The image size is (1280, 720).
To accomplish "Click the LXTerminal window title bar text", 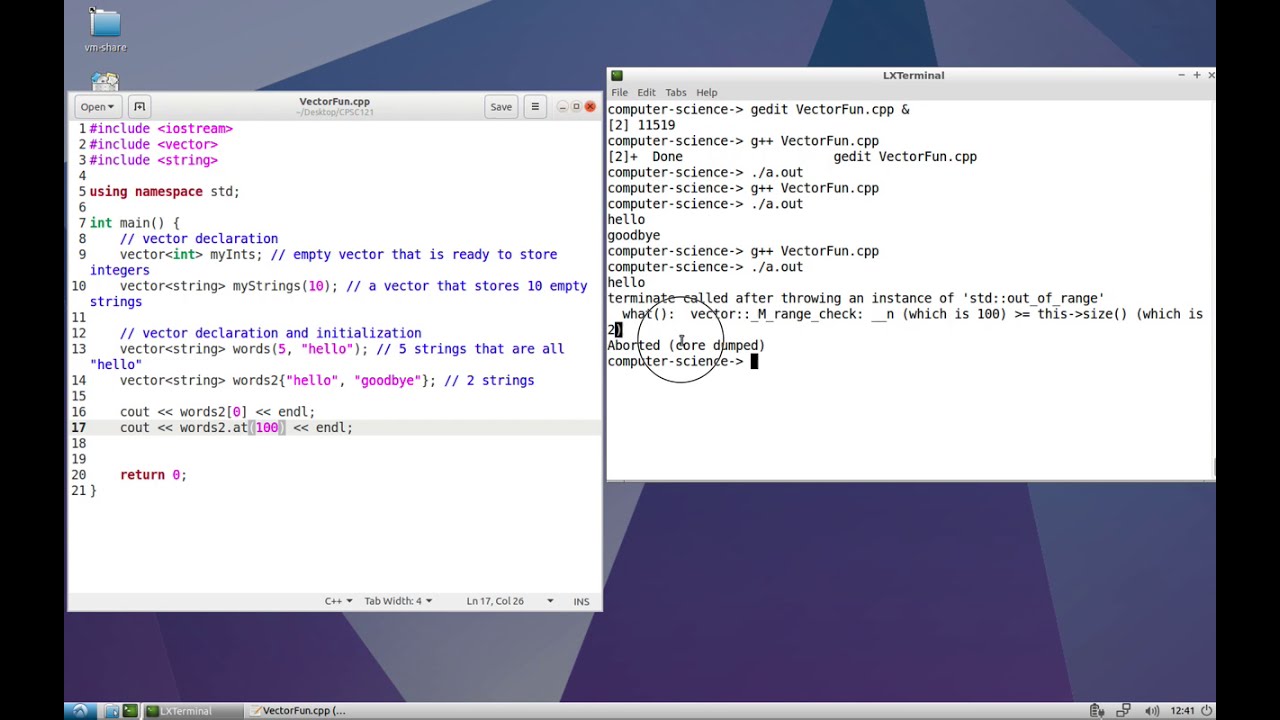I will pyautogui.click(x=913, y=75).
